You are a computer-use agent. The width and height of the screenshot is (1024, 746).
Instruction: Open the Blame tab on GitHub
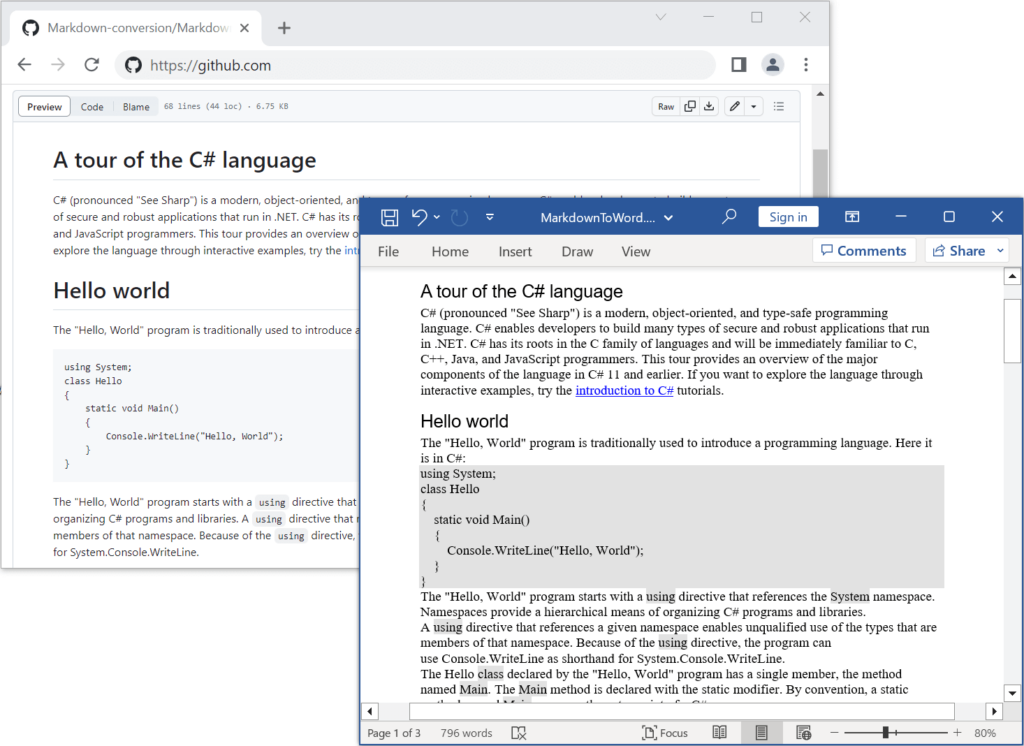tap(136, 106)
